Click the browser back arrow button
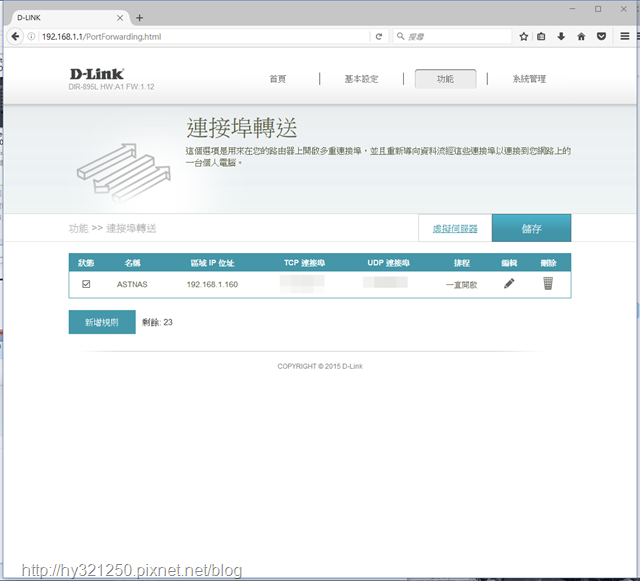The width and height of the screenshot is (640, 581). point(15,36)
